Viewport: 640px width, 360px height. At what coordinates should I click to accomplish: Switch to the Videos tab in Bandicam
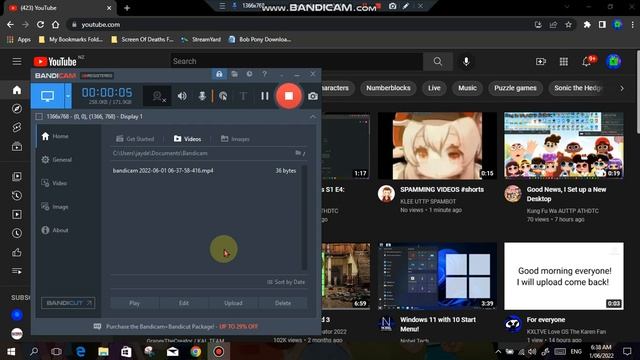[x=187, y=139]
